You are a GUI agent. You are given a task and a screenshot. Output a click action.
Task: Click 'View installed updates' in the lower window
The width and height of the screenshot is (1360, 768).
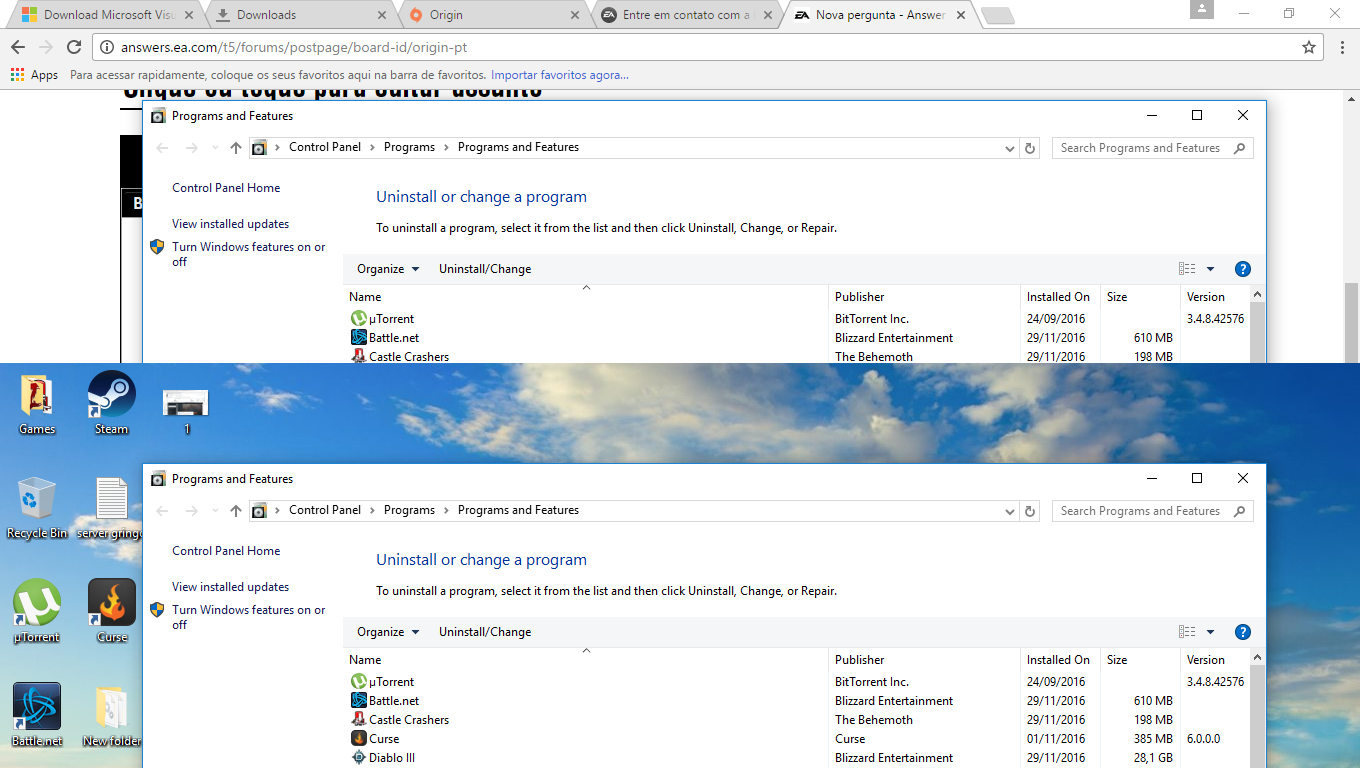tap(230, 587)
